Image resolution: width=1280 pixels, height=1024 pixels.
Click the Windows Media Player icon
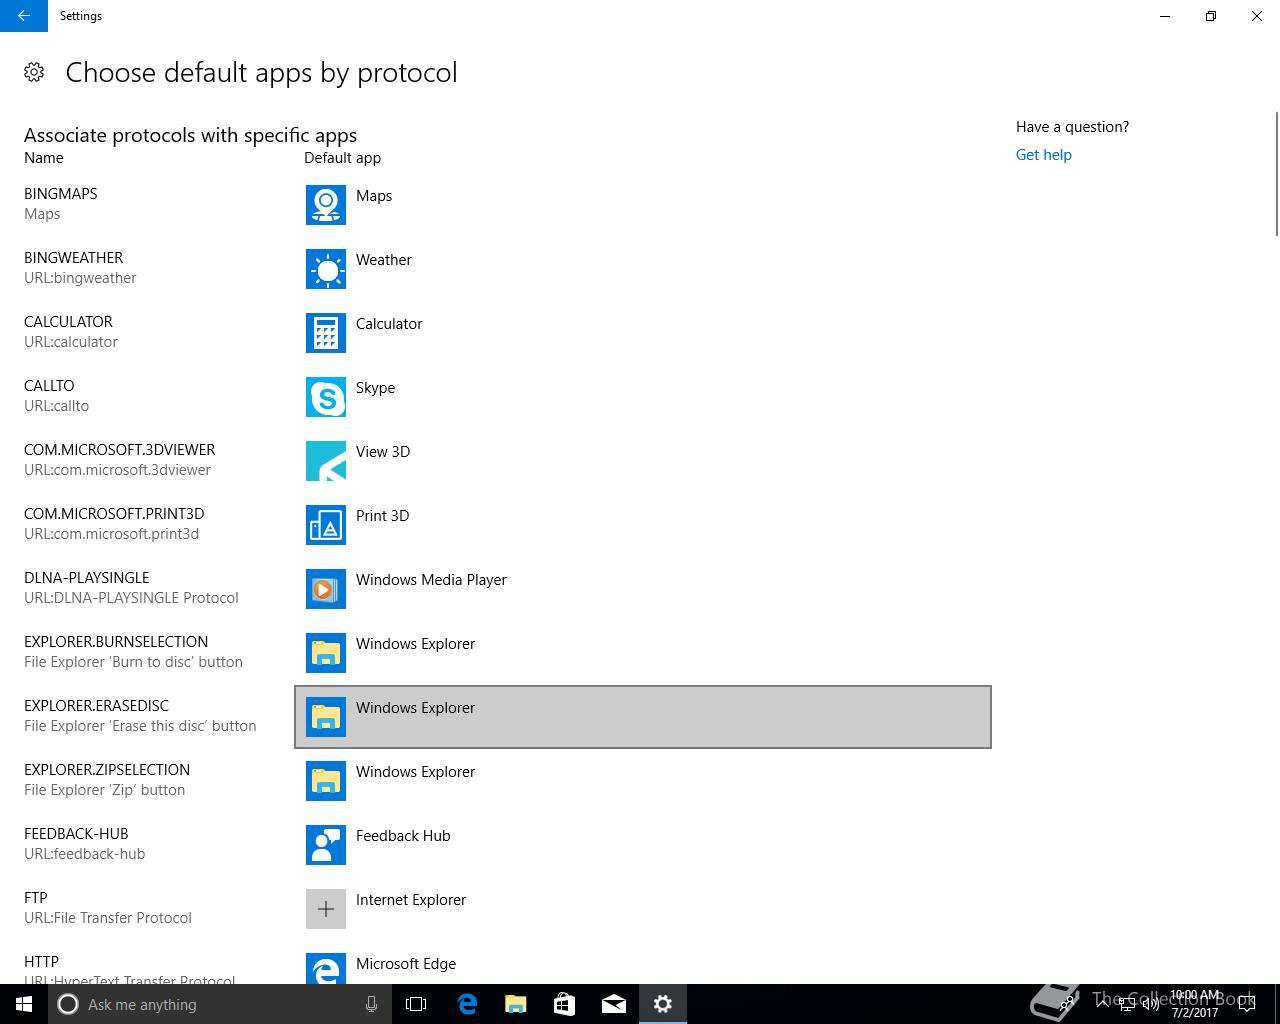[x=326, y=589]
